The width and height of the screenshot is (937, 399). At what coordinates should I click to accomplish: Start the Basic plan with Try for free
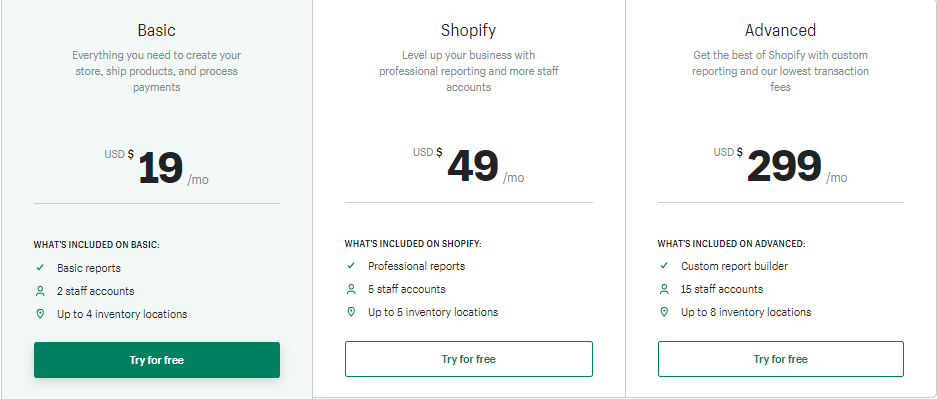click(x=157, y=360)
